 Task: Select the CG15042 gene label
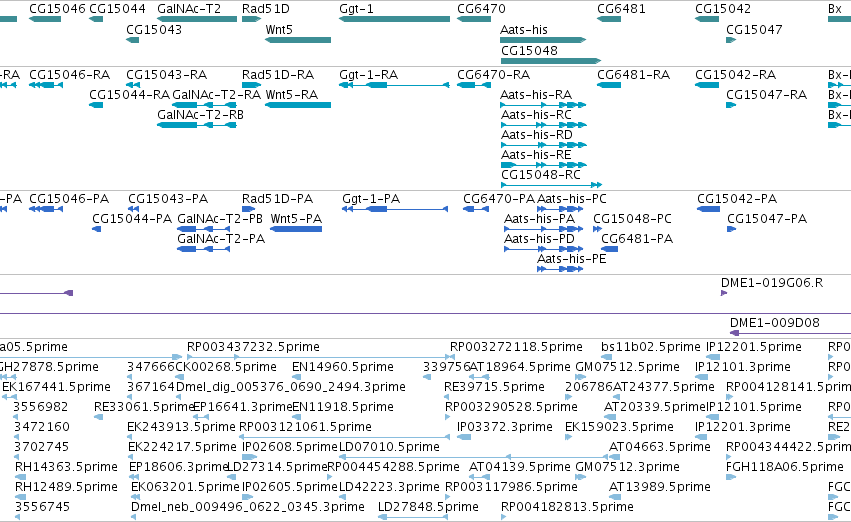click(723, 9)
